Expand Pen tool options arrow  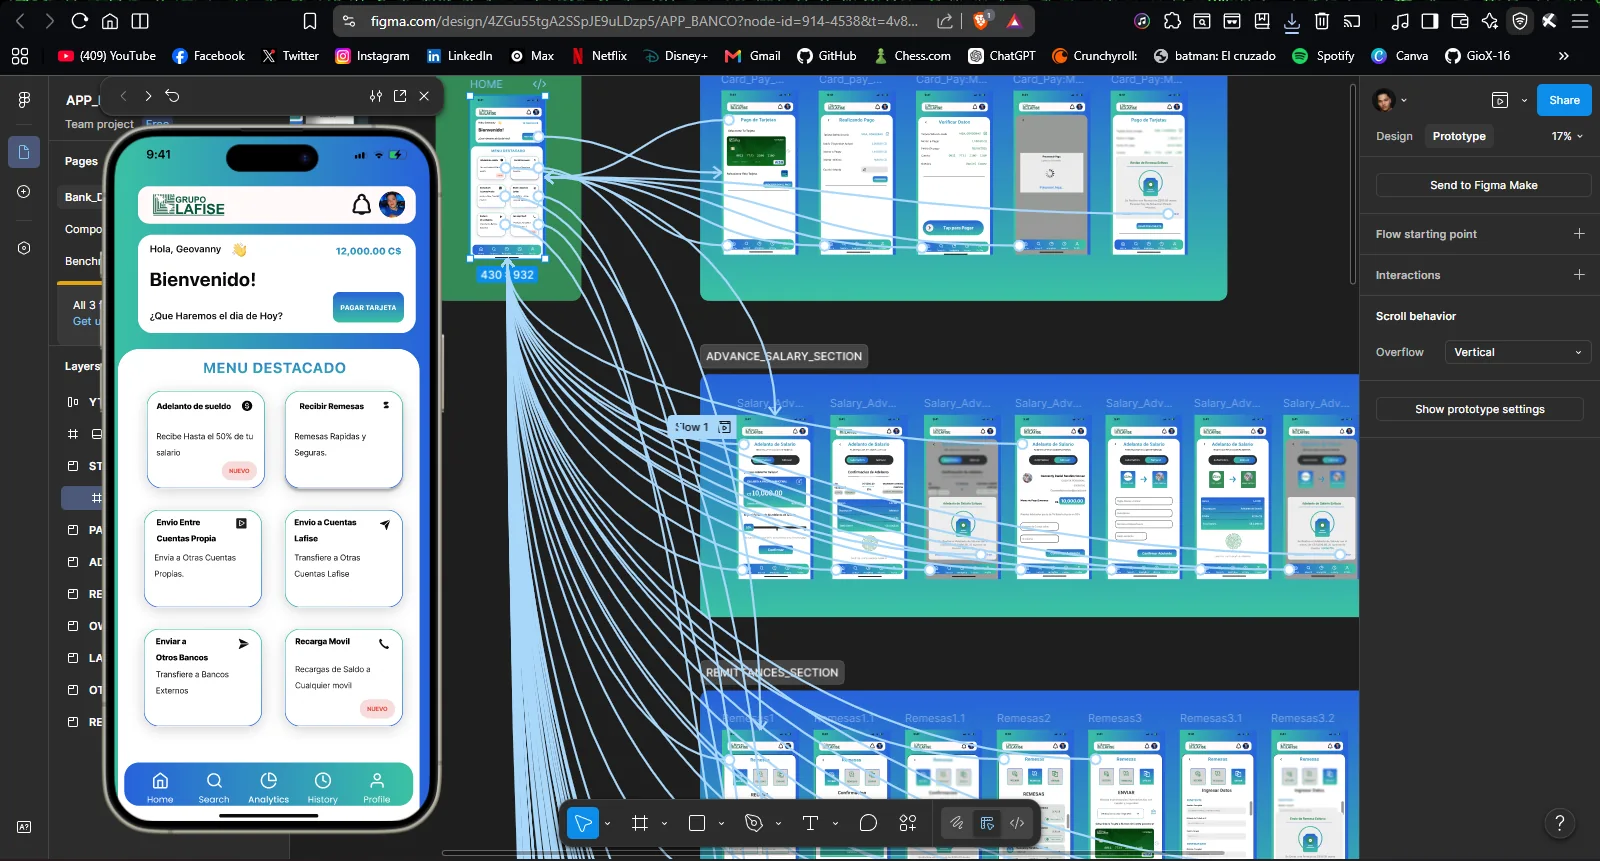[x=778, y=823]
